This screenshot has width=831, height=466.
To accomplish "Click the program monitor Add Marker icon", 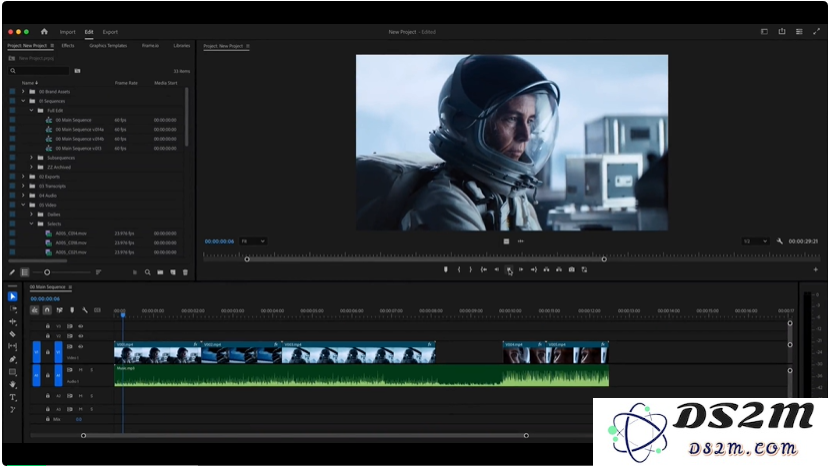I will tap(446, 270).
